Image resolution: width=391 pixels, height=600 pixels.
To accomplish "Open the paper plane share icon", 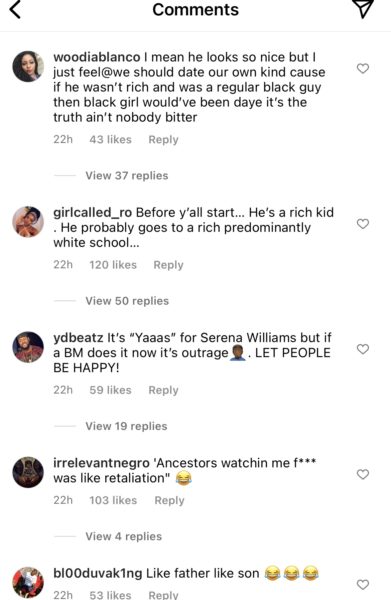I will tap(362, 8).
